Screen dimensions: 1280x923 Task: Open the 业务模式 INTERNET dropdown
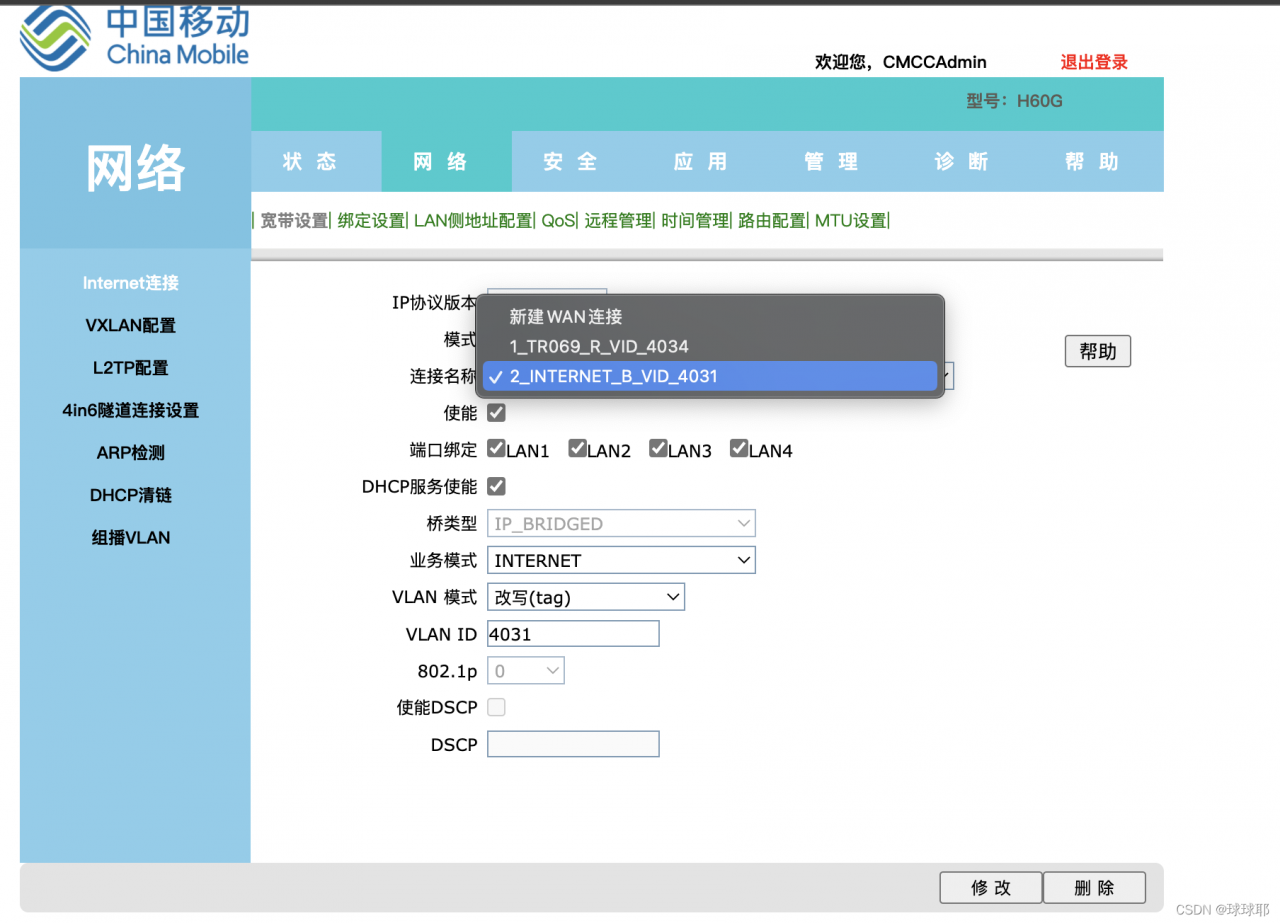[621, 560]
